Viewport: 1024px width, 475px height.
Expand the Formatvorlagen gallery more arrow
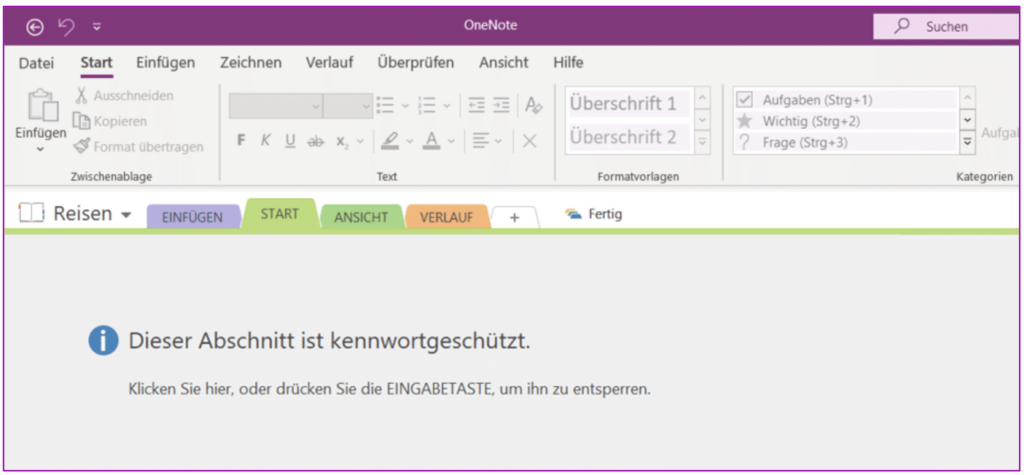coord(703,142)
